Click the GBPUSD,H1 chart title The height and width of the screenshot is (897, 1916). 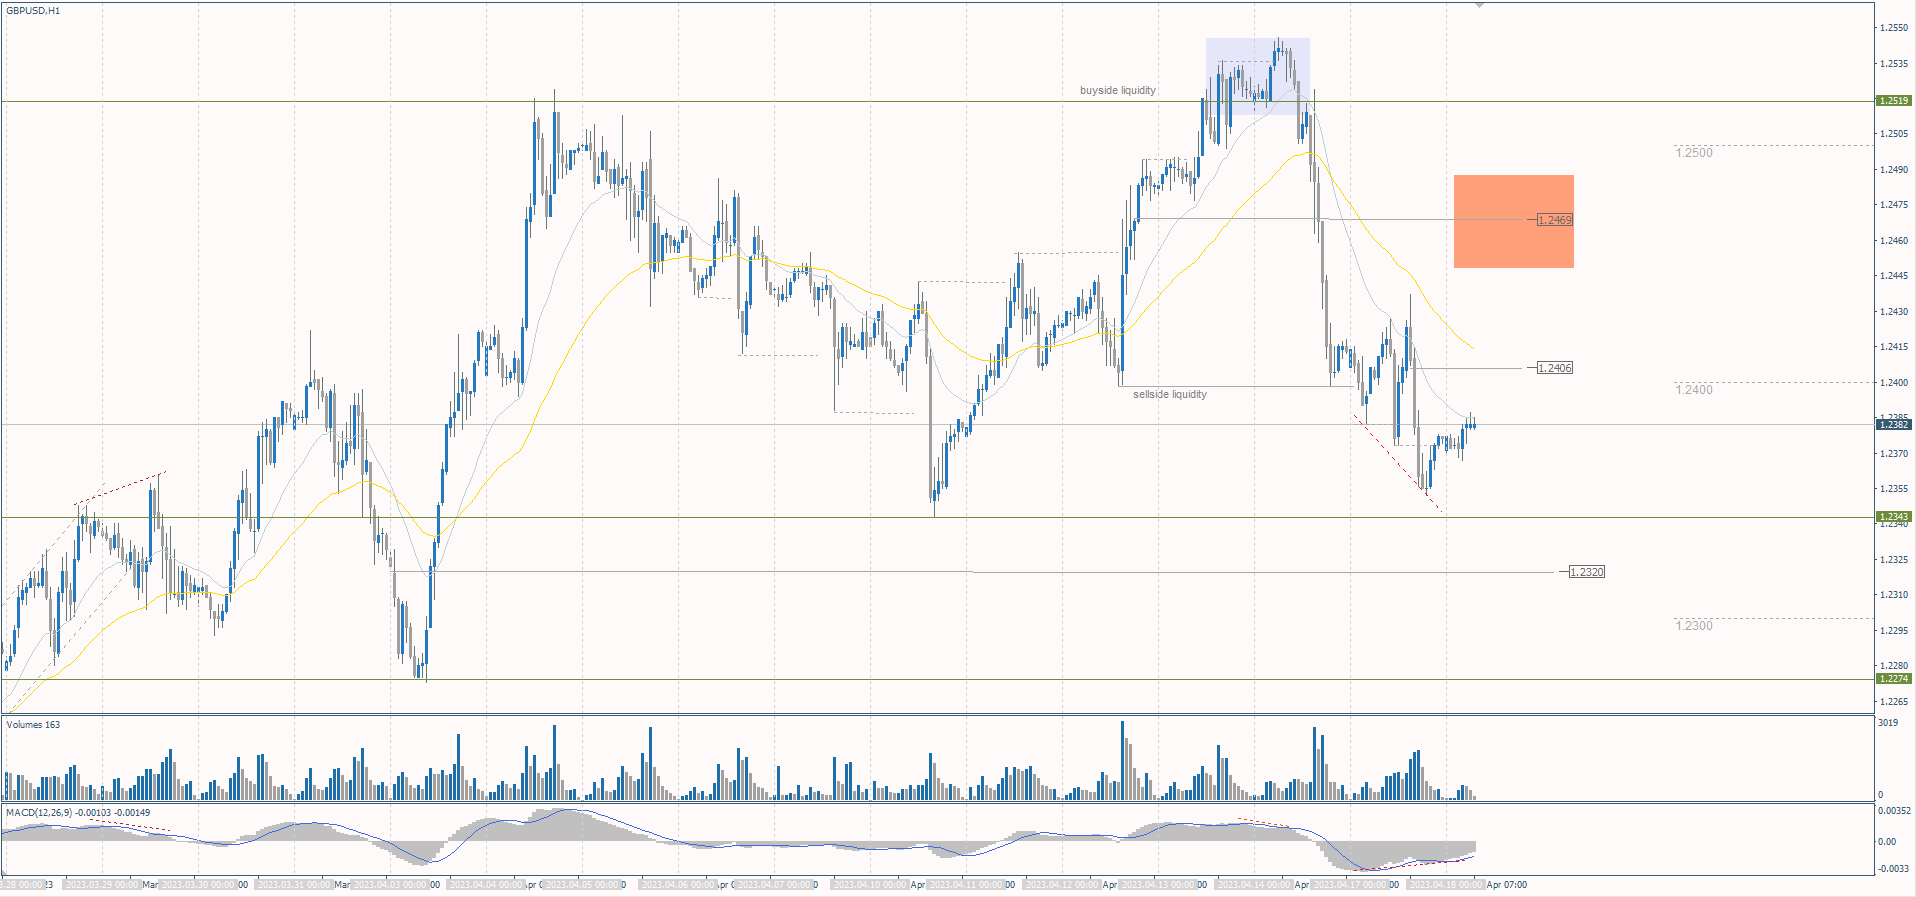[33, 10]
